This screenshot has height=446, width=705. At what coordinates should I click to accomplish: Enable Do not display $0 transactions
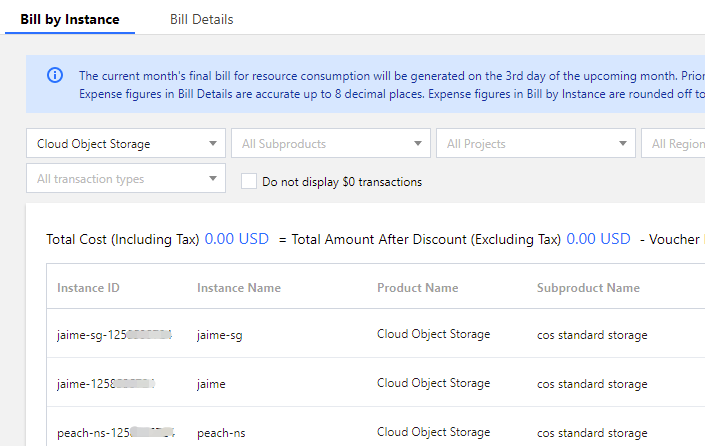point(249,181)
